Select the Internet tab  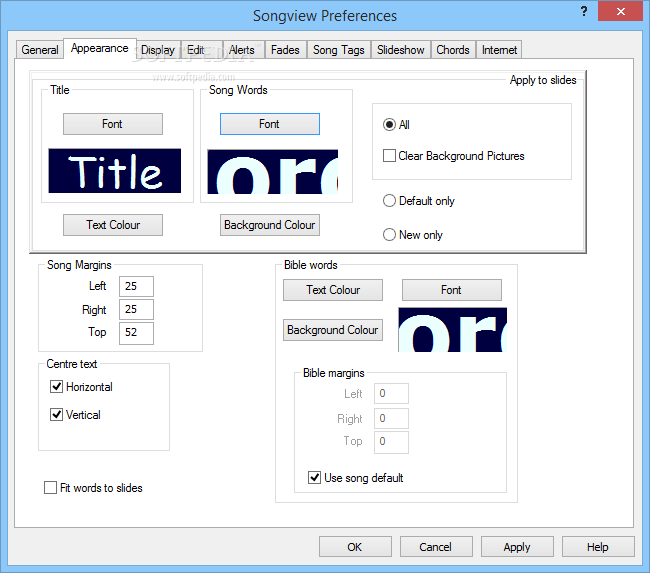[x=499, y=50]
